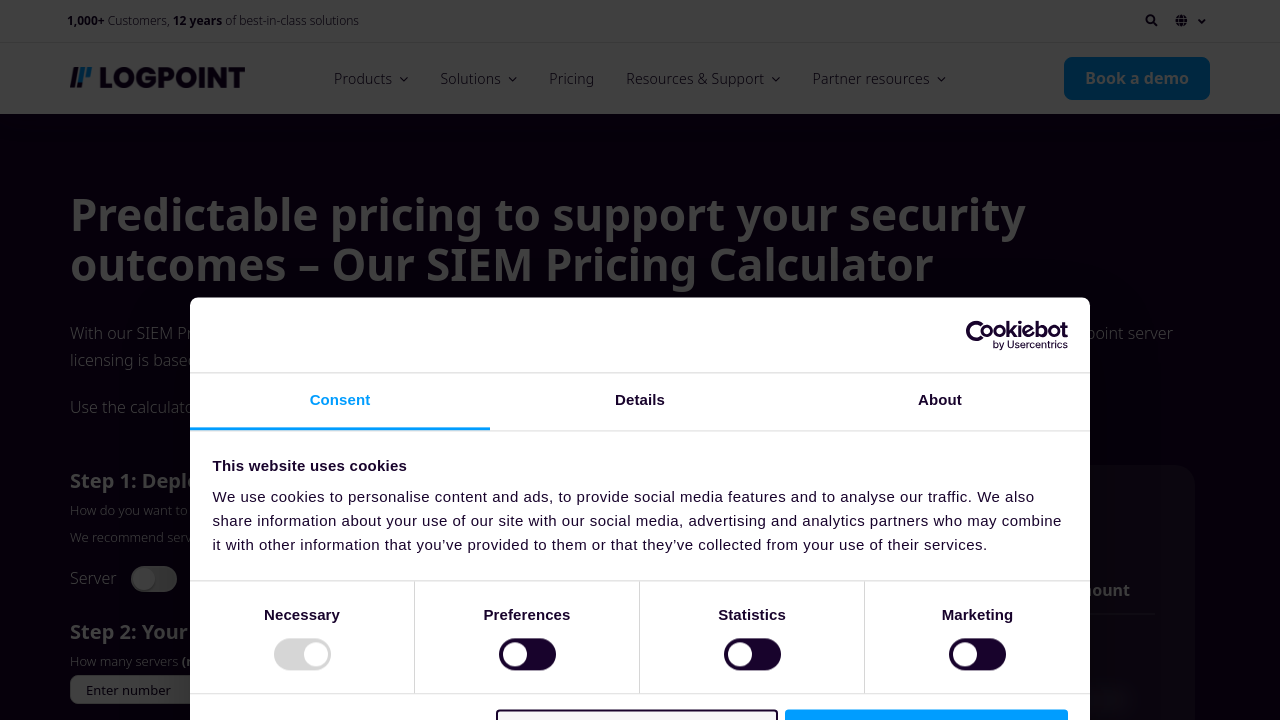Open the Partner resources dropdown
Viewport: 1280px width, 720px height.
coord(878,78)
